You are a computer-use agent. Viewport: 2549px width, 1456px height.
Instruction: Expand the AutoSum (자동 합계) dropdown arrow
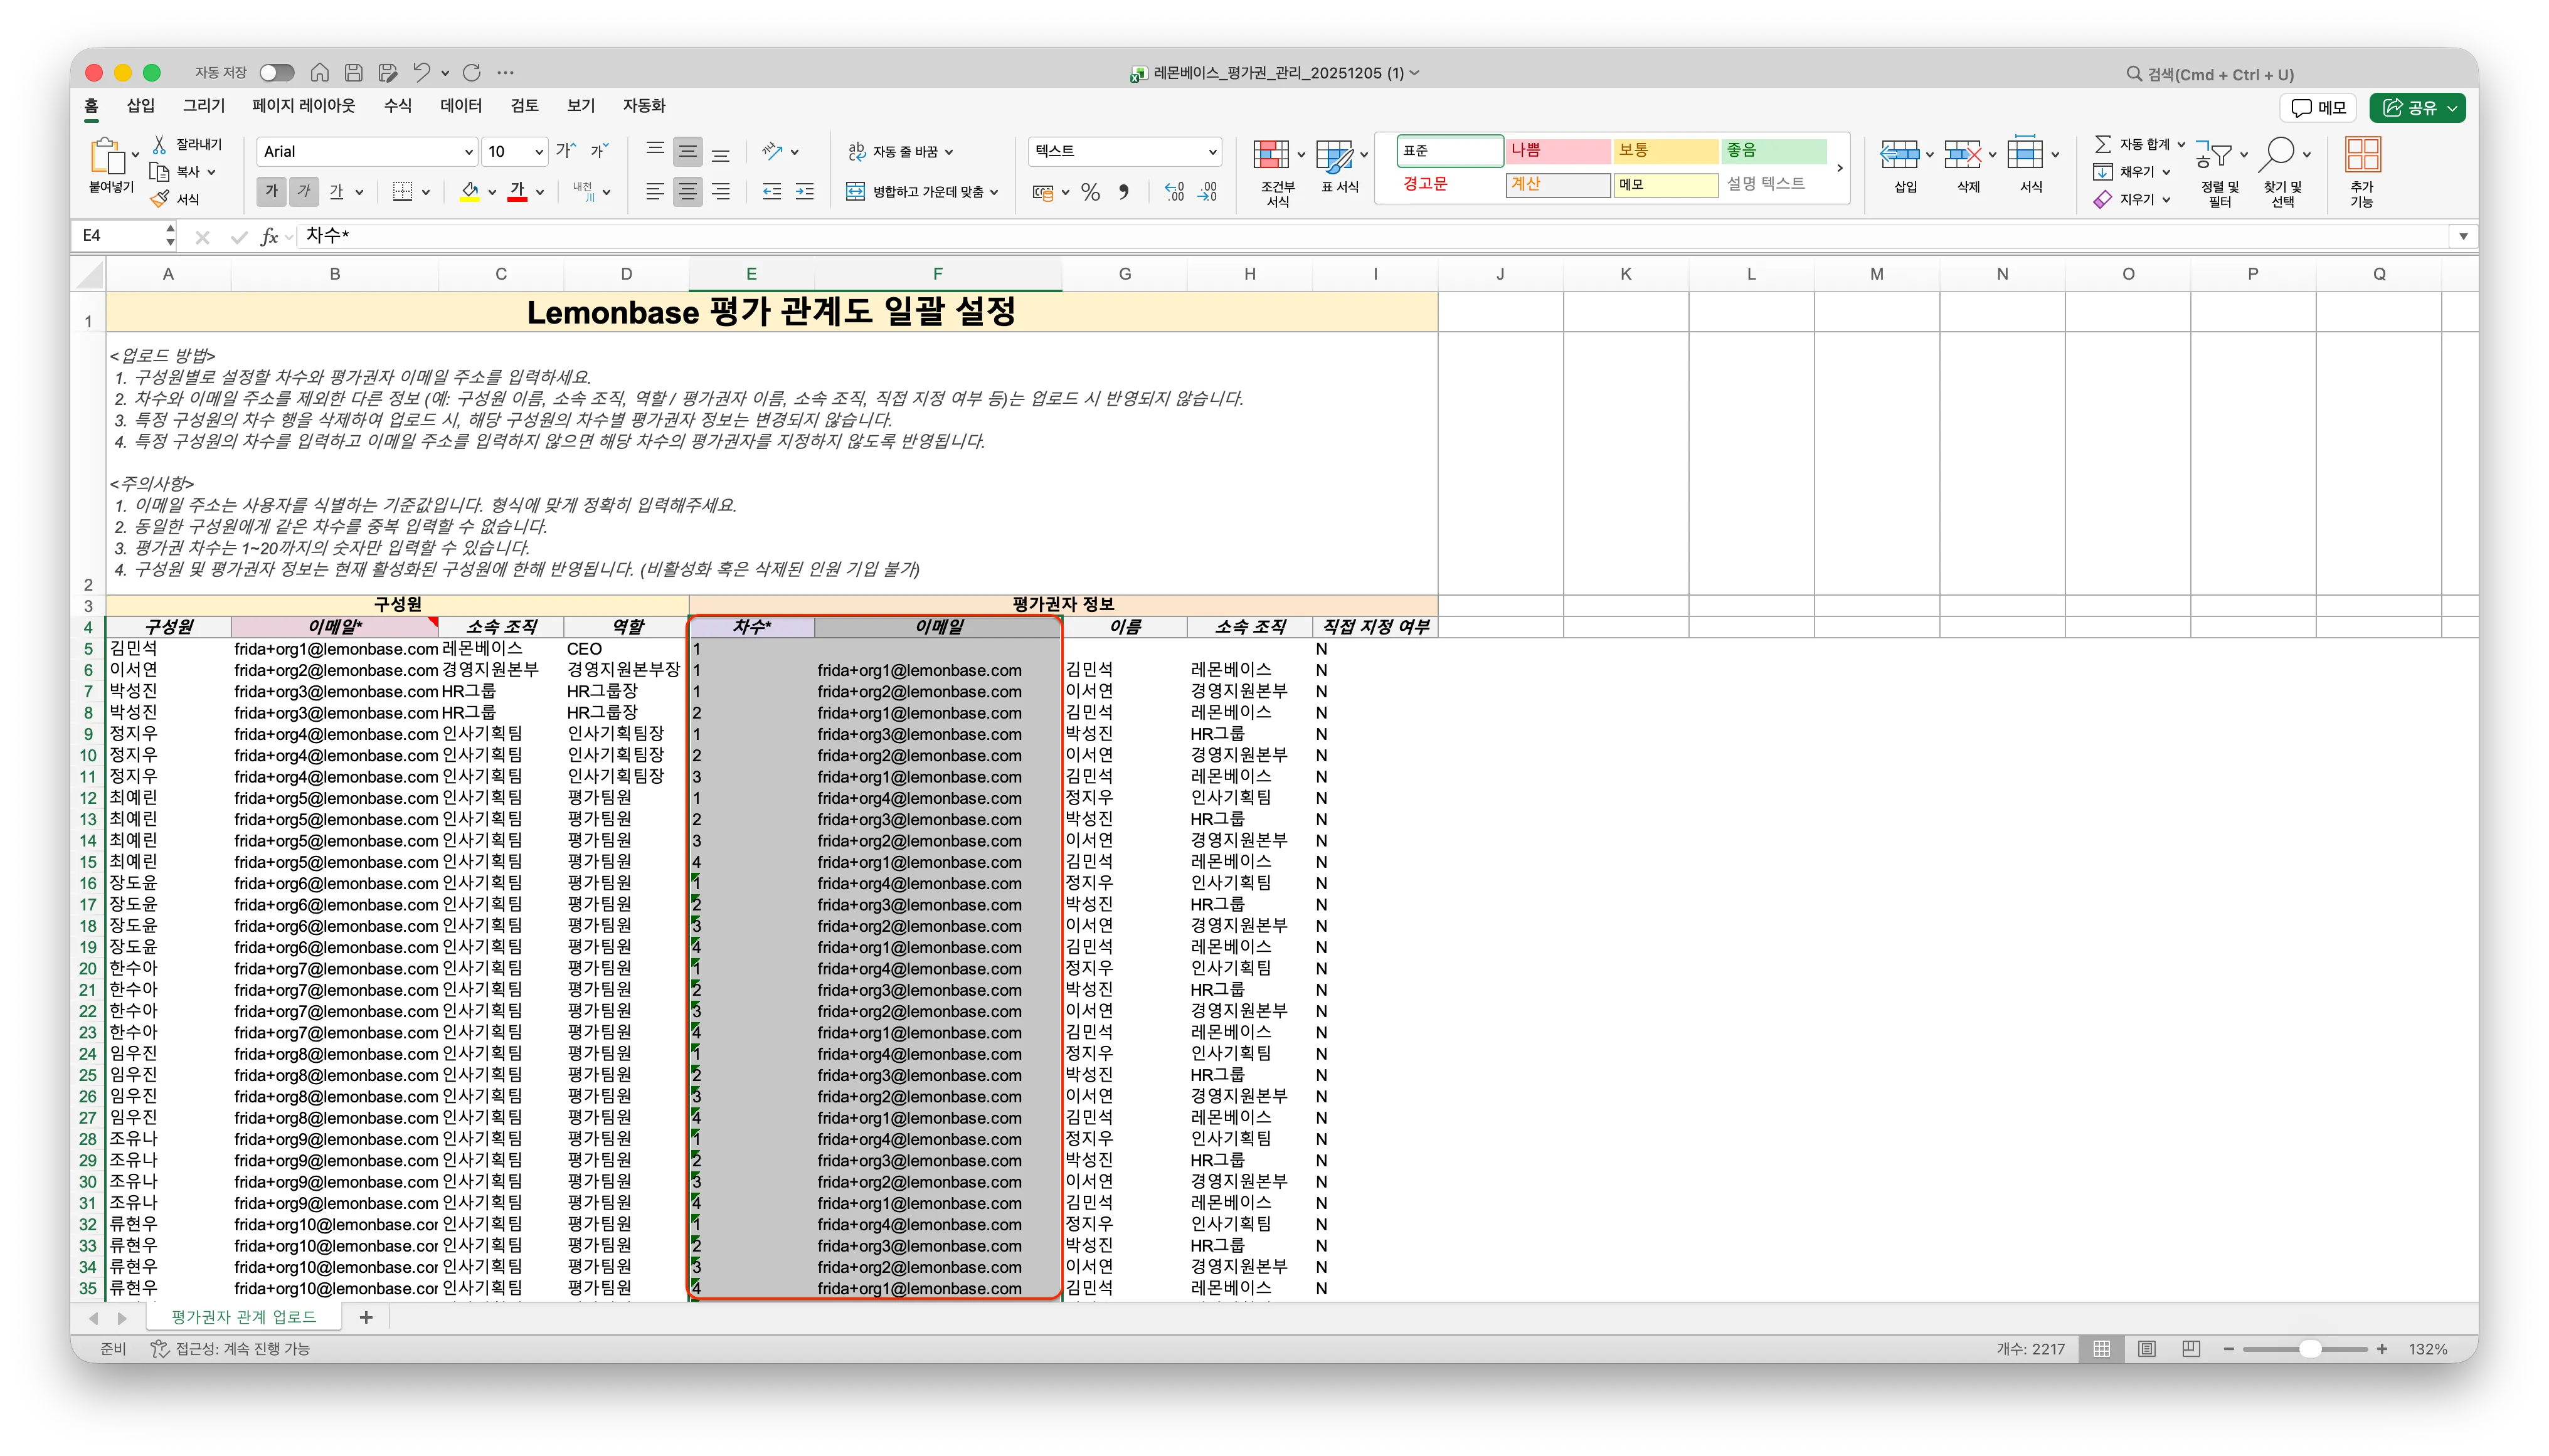click(x=2181, y=145)
